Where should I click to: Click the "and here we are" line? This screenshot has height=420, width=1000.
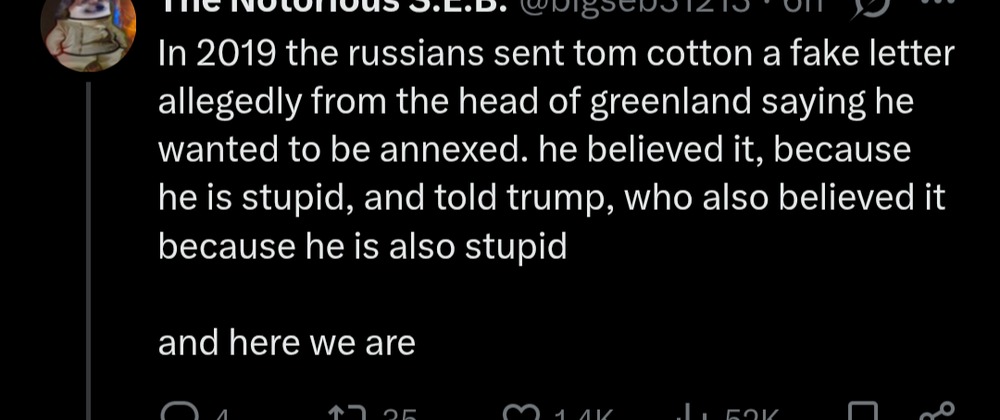[287, 343]
